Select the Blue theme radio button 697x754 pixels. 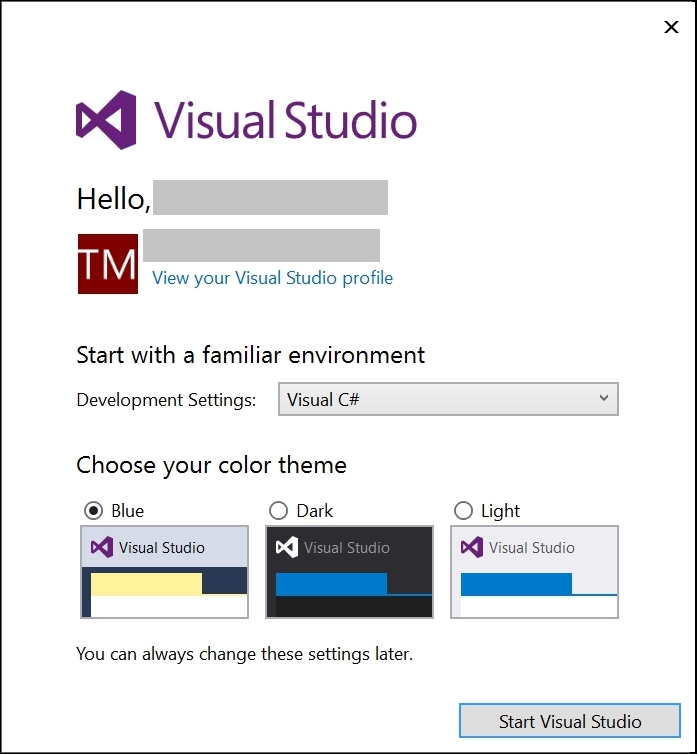pos(93,510)
